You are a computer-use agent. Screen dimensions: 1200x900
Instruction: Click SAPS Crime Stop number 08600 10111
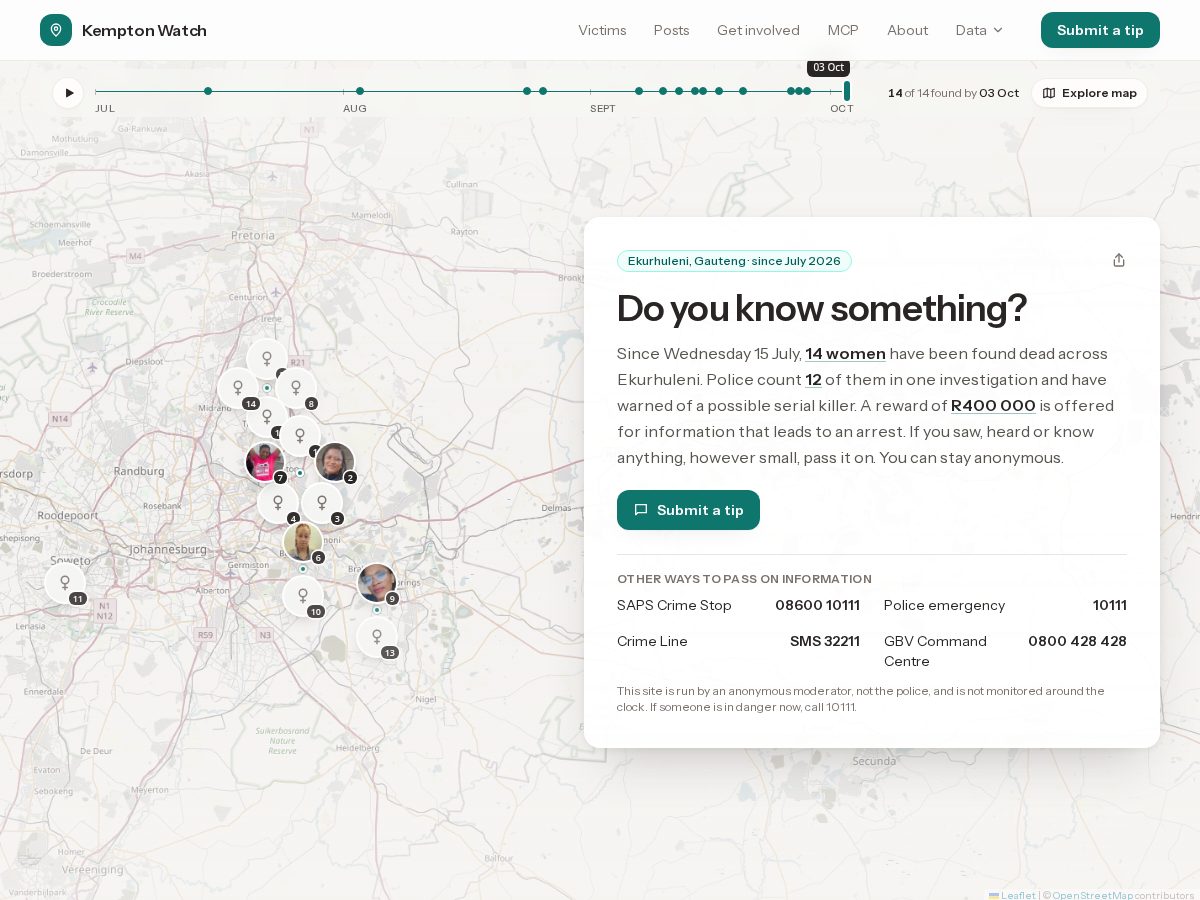tap(817, 606)
